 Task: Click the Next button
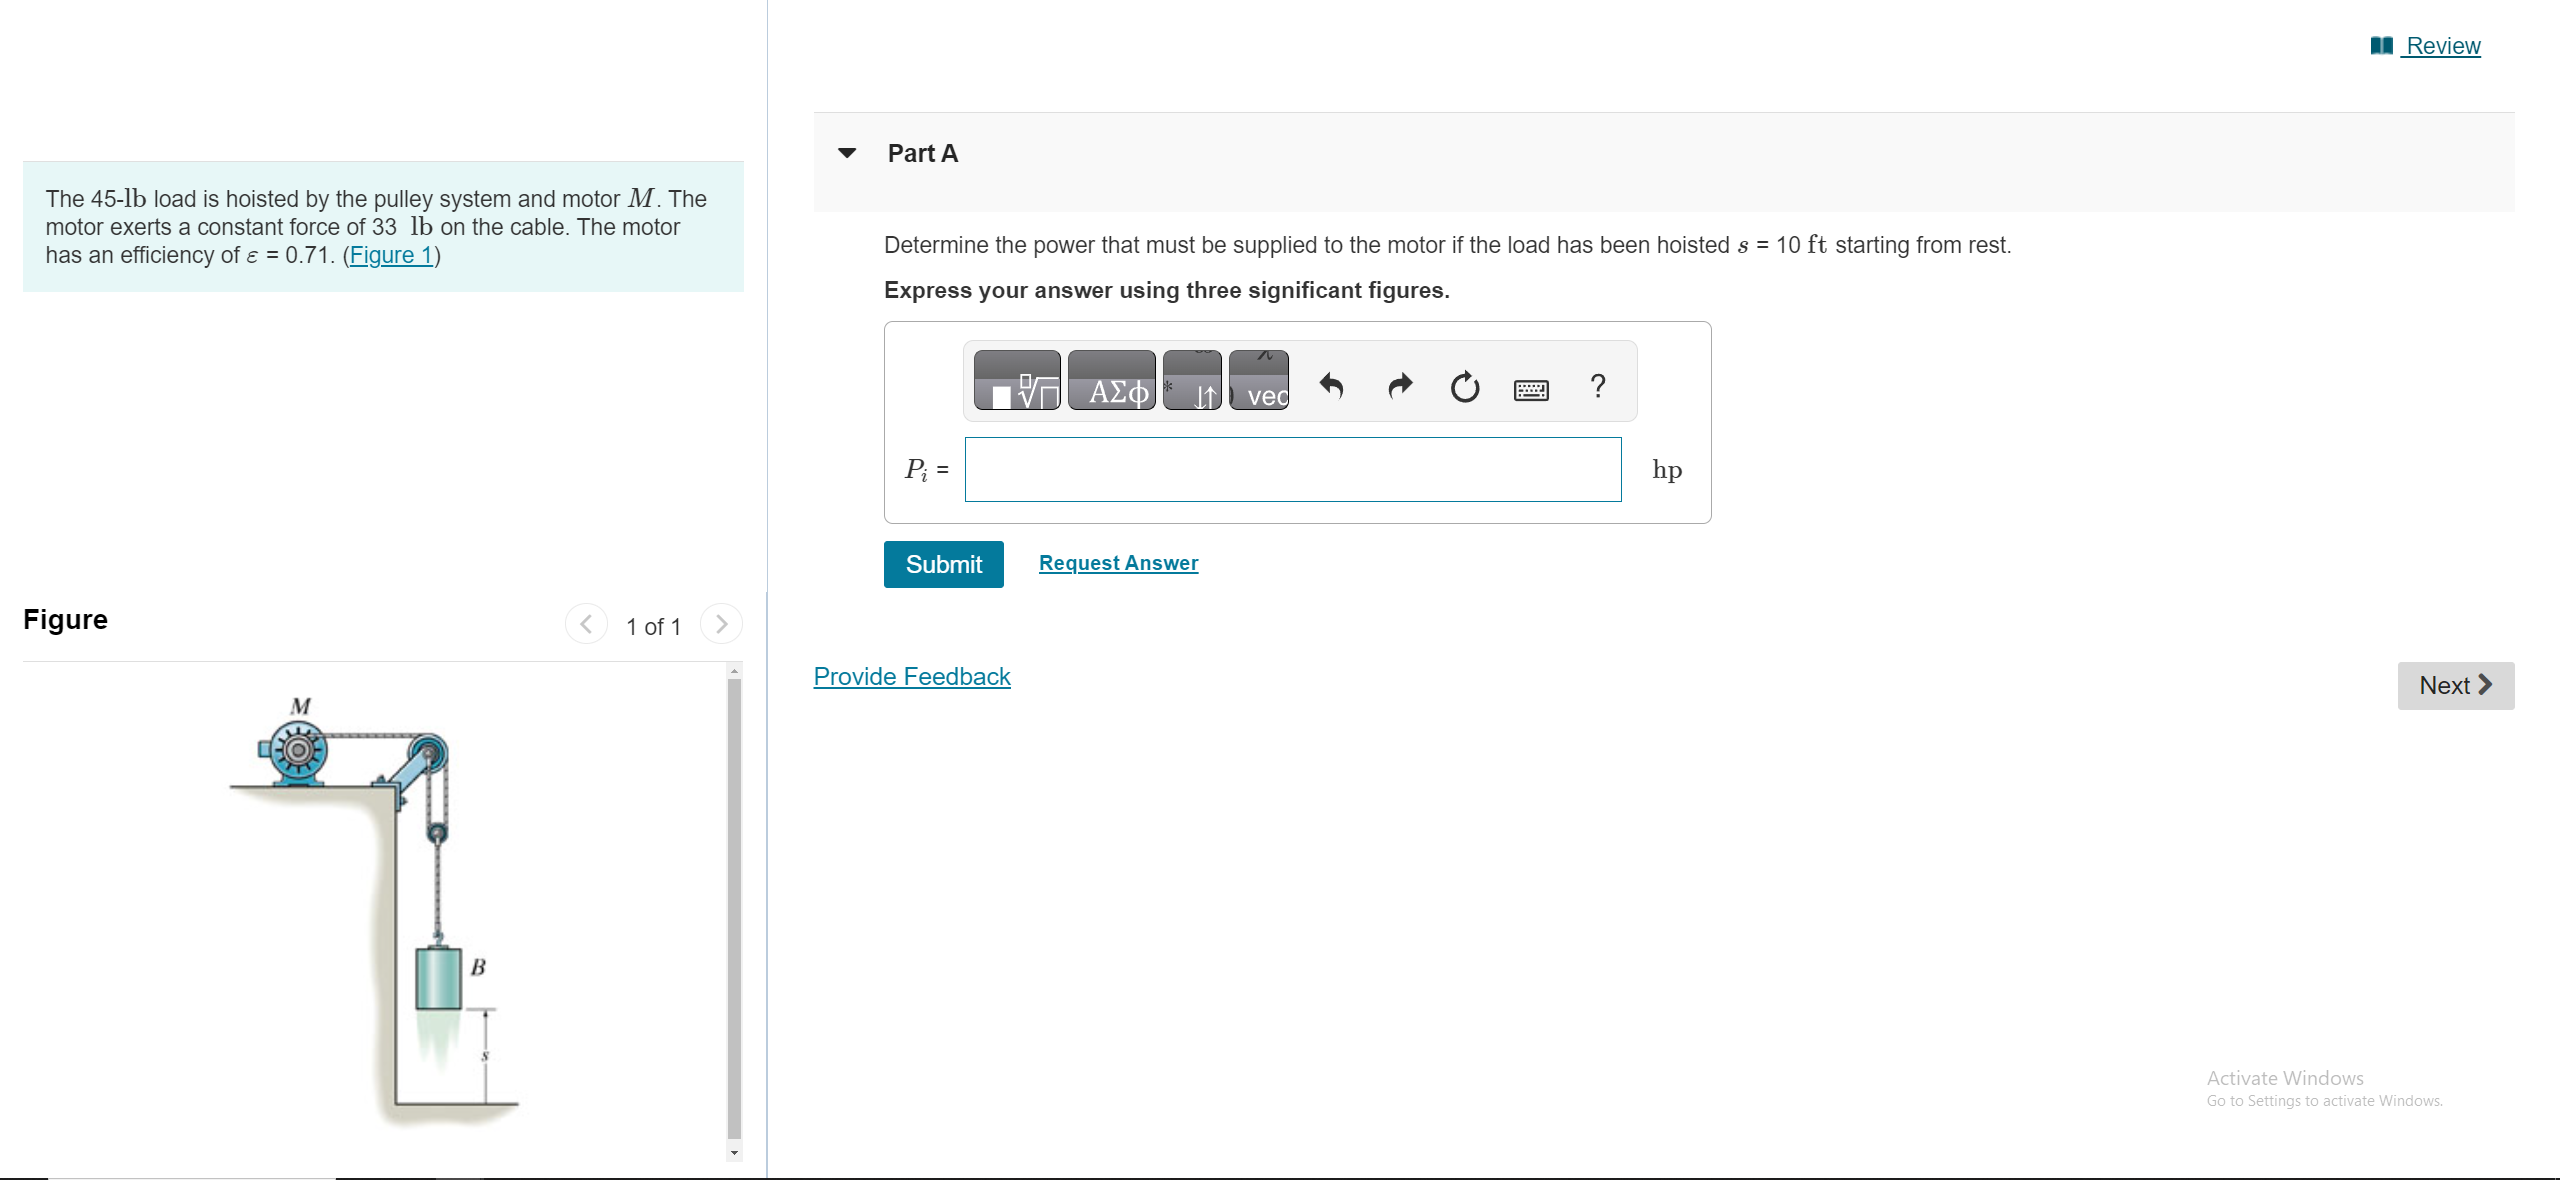(x=2455, y=686)
